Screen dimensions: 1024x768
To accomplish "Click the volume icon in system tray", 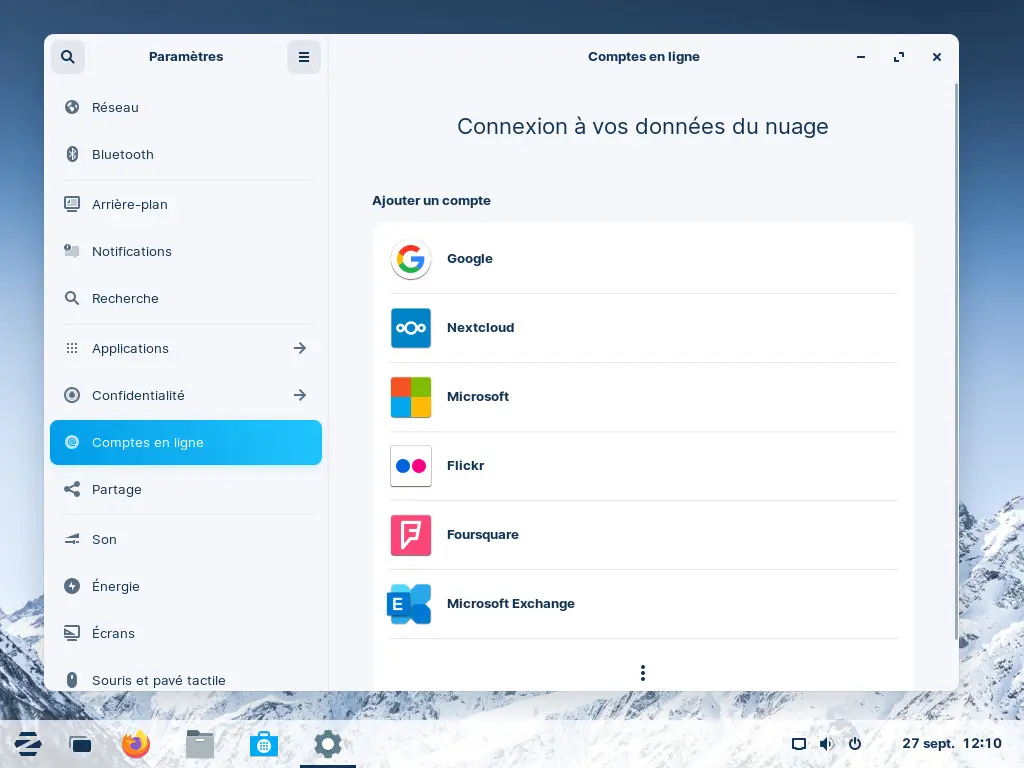I will point(826,744).
